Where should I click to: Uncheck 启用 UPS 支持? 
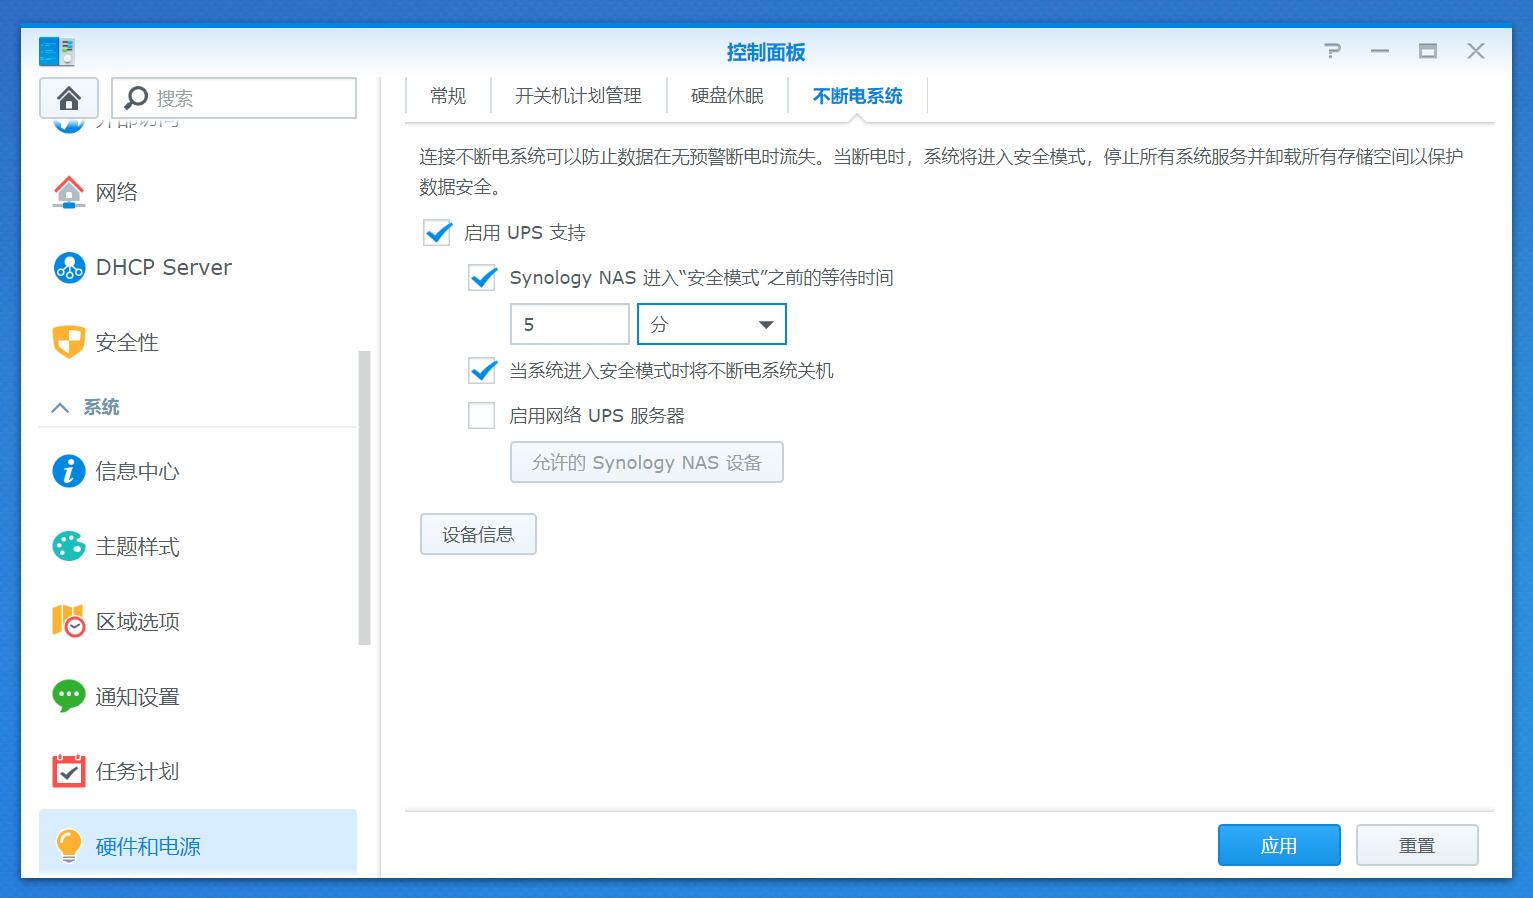tap(437, 232)
